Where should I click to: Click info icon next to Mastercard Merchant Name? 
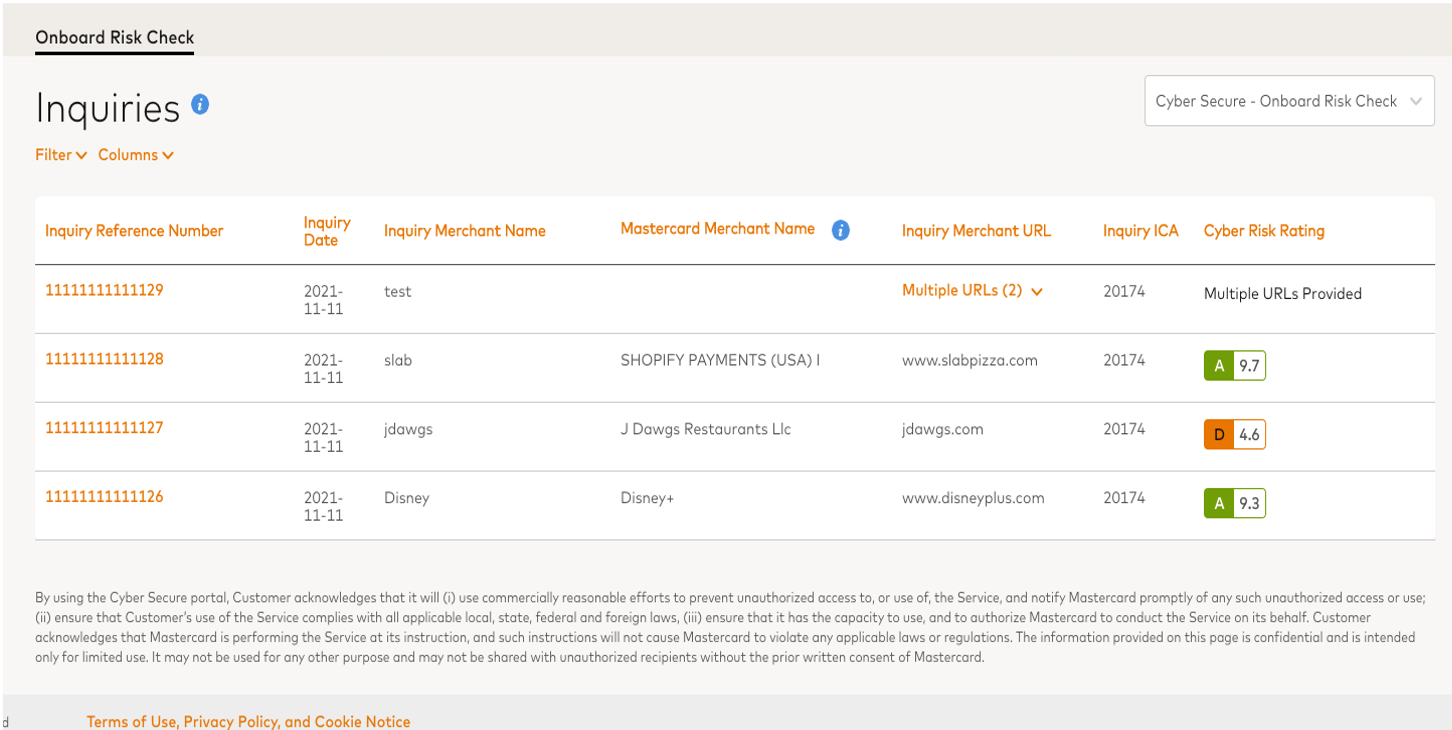(841, 231)
